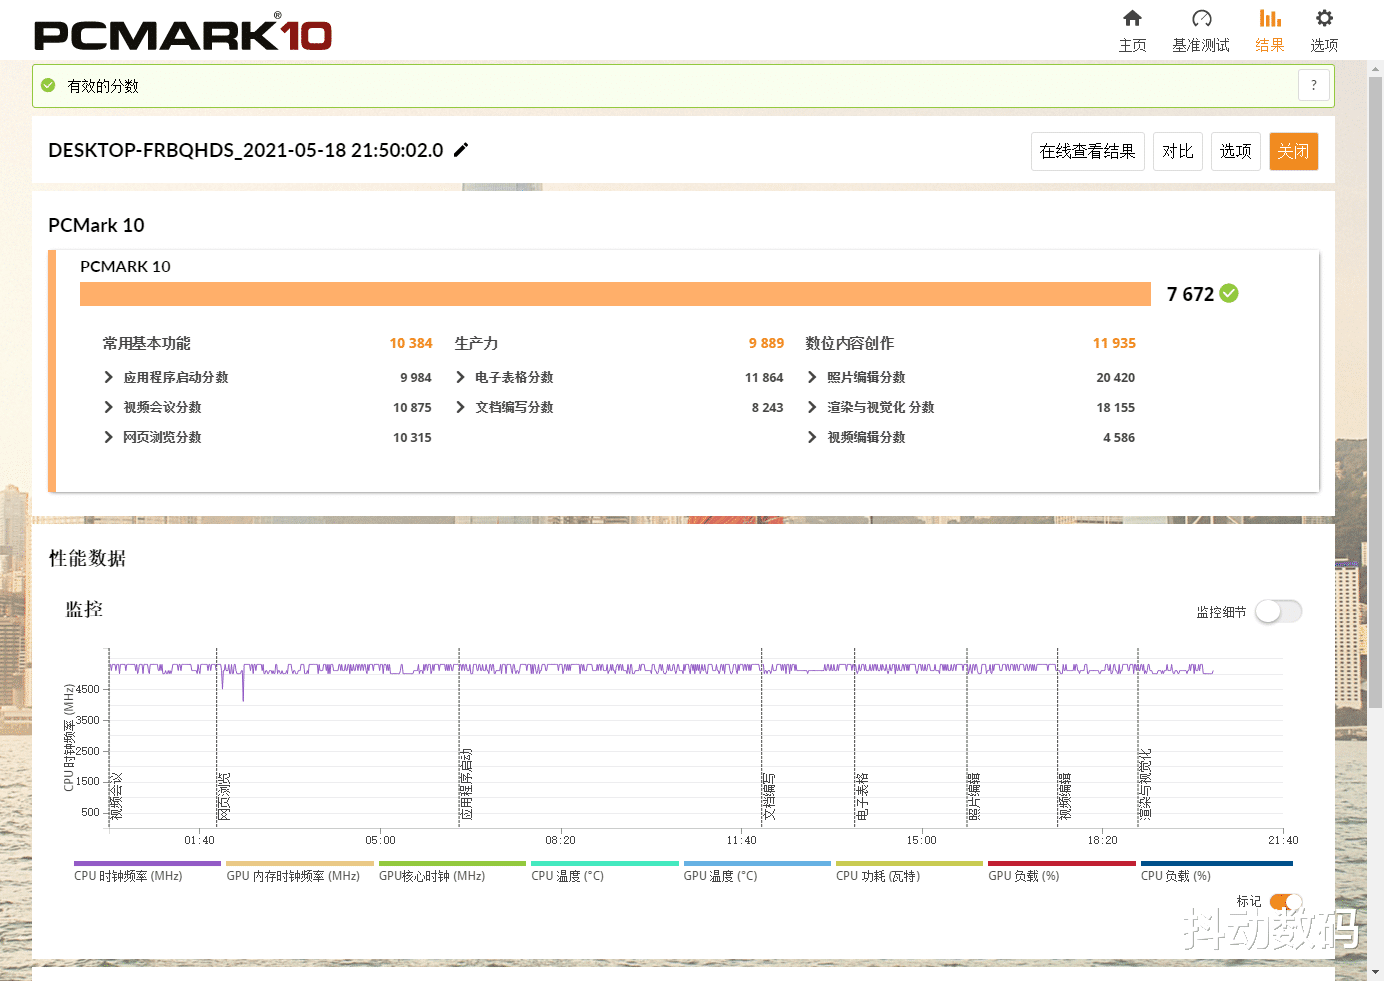Open the 结果 results tab

(1270, 31)
